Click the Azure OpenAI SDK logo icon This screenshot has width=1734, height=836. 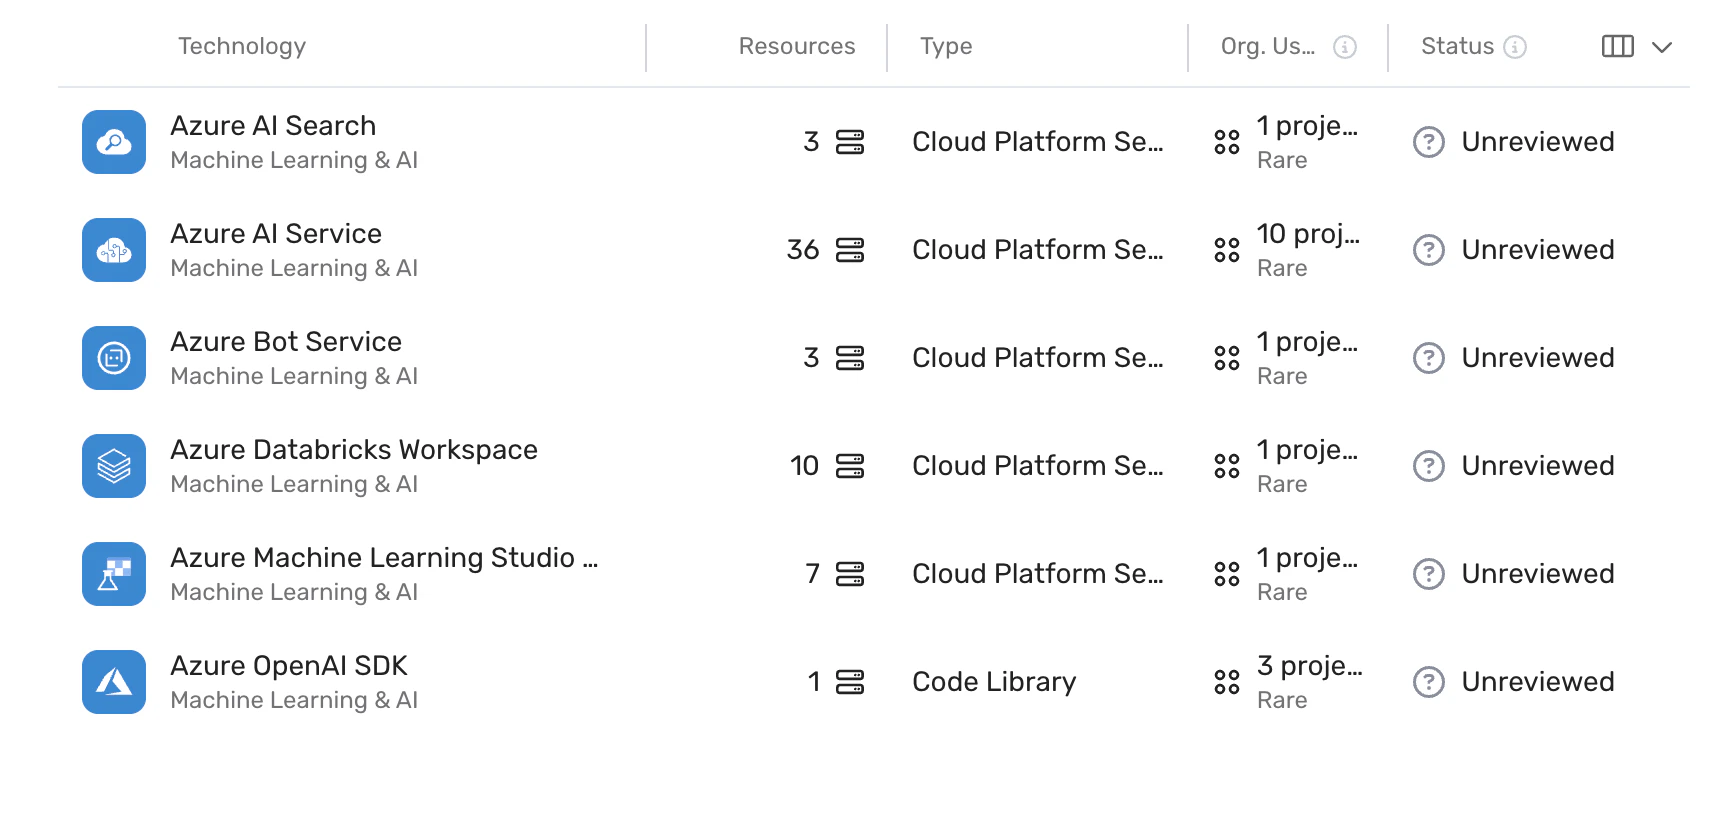coord(114,682)
